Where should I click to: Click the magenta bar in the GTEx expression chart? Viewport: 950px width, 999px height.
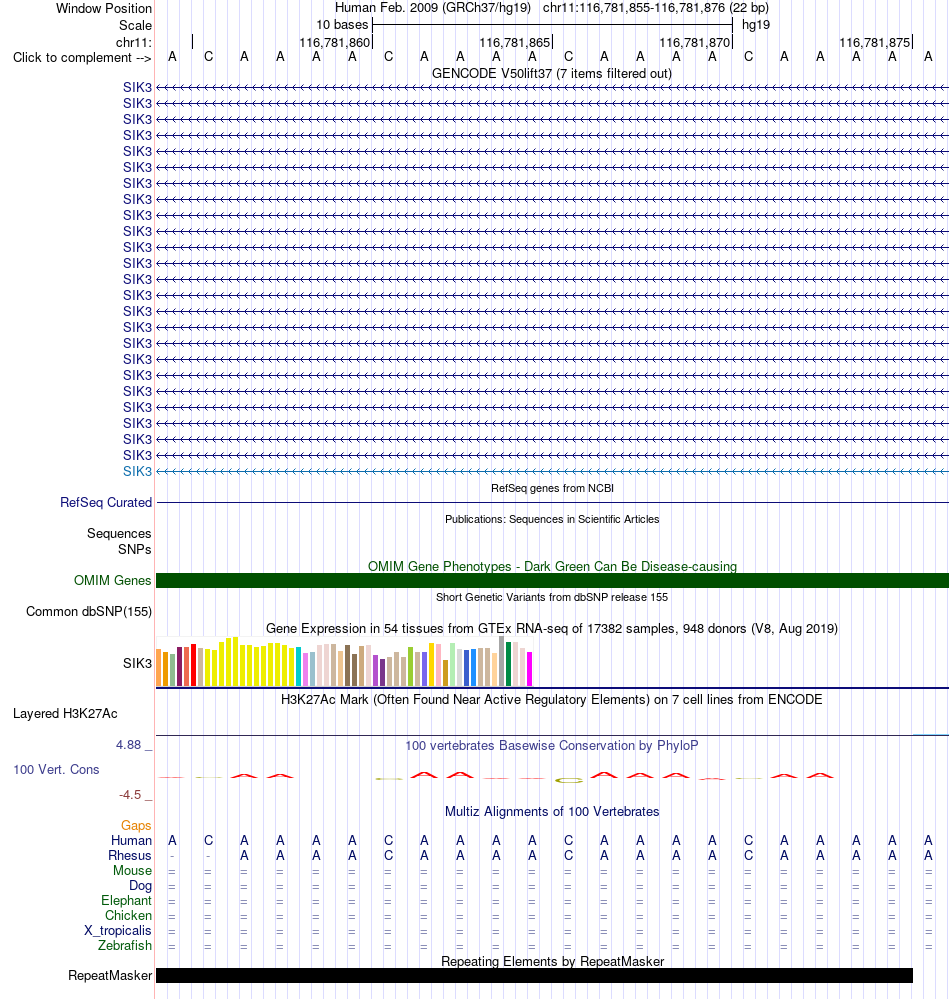pos(529,669)
